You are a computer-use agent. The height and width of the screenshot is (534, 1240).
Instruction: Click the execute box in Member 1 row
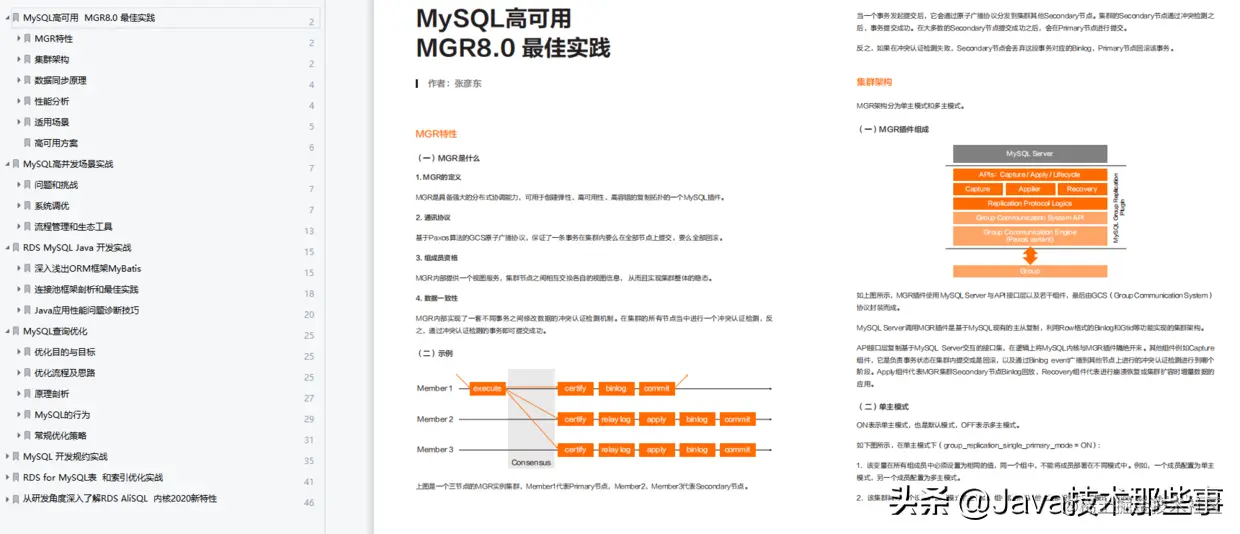(487, 388)
